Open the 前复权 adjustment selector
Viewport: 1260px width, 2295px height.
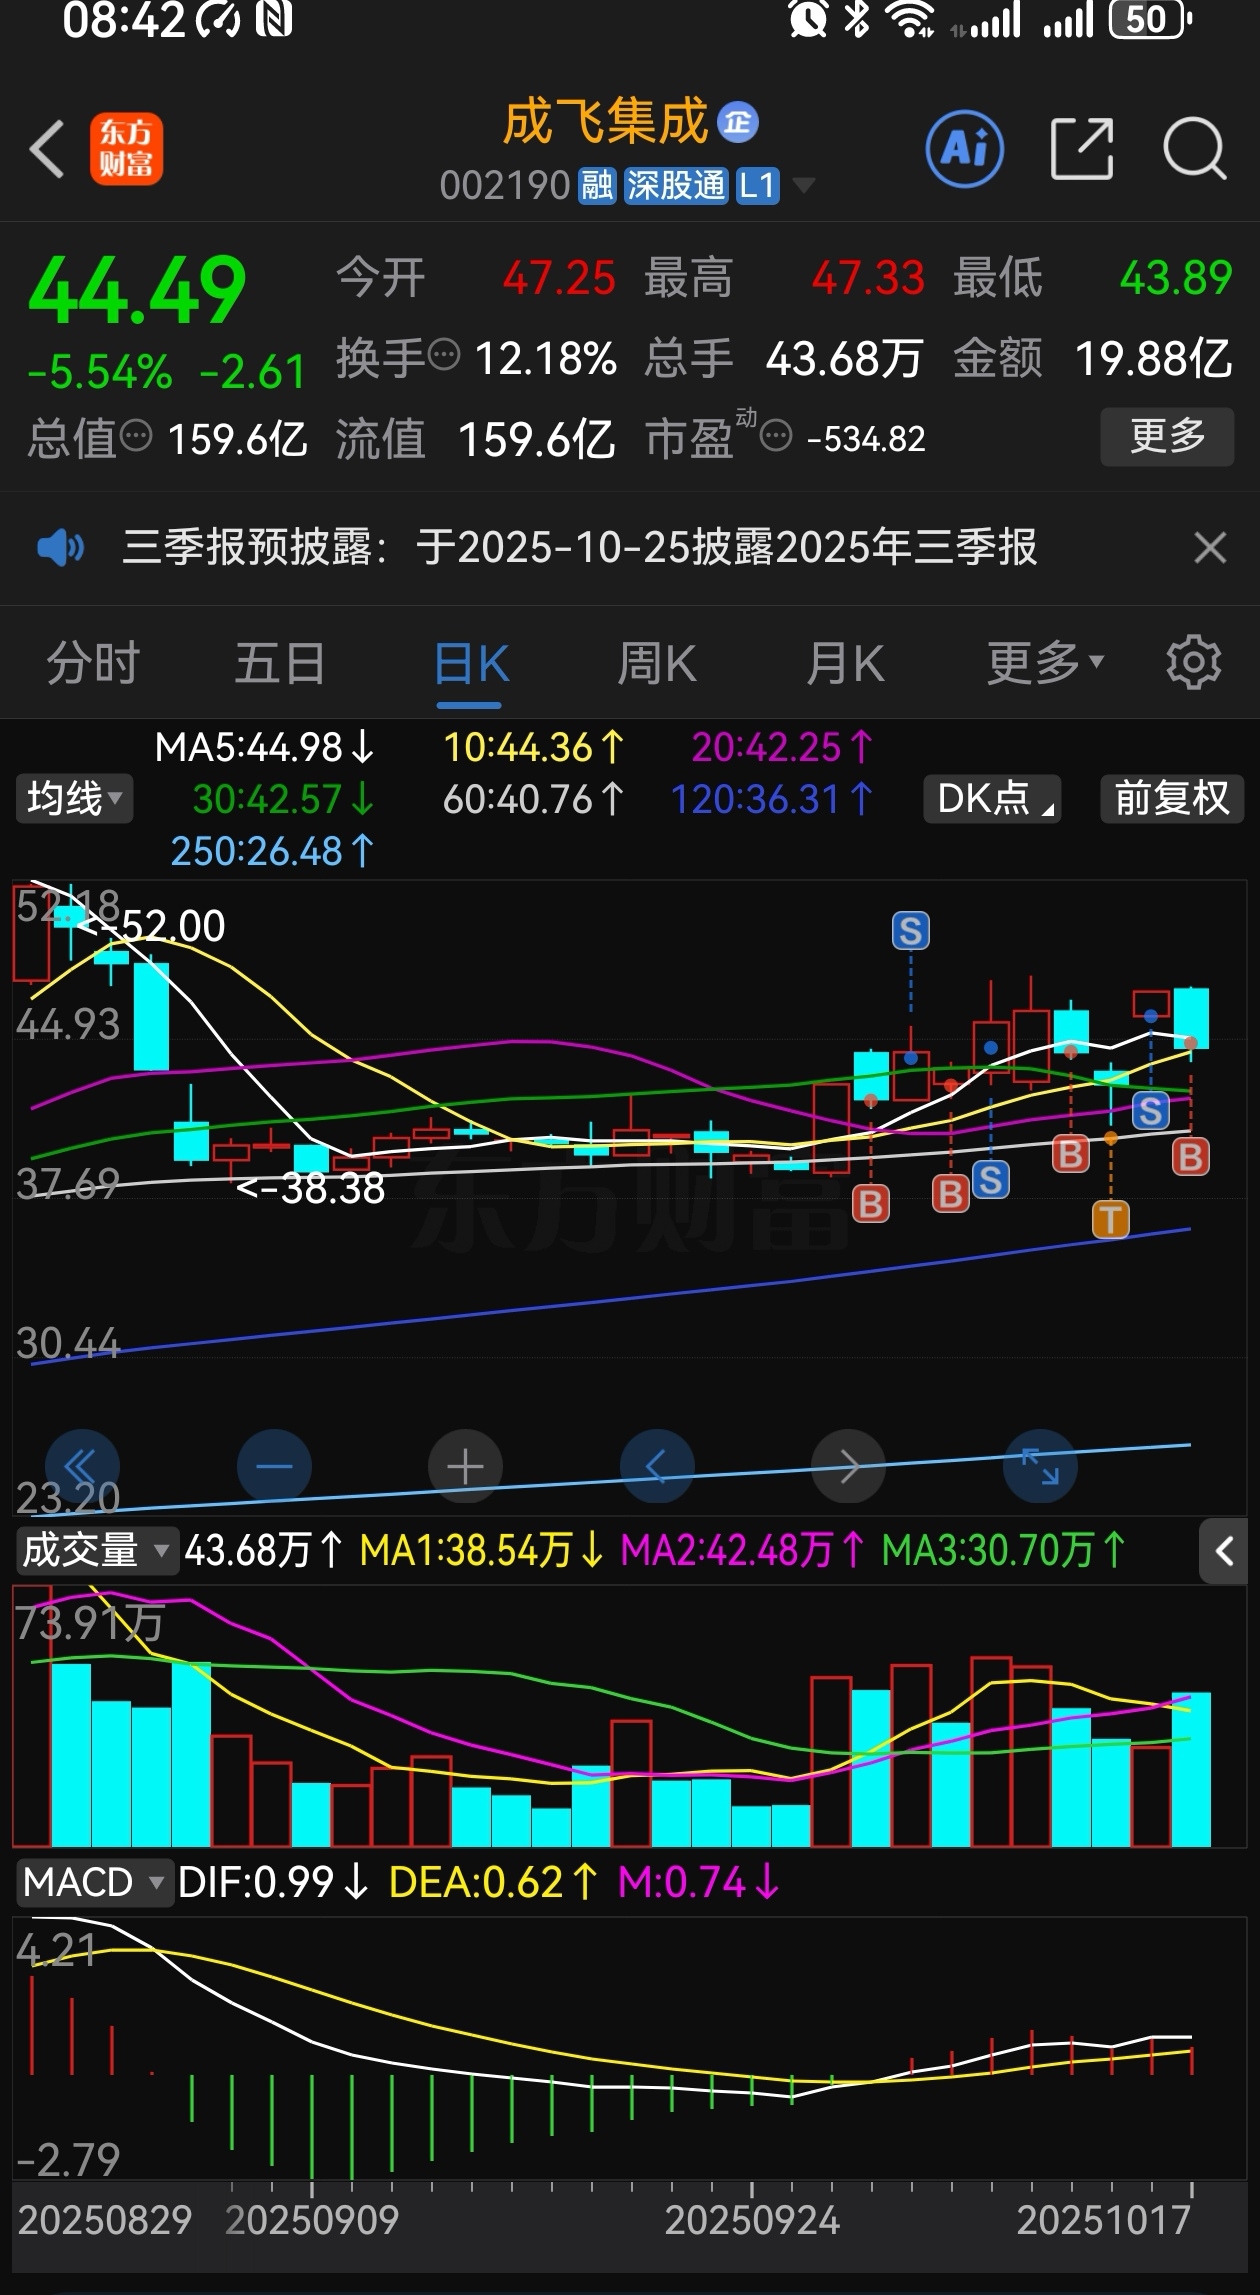(1172, 798)
